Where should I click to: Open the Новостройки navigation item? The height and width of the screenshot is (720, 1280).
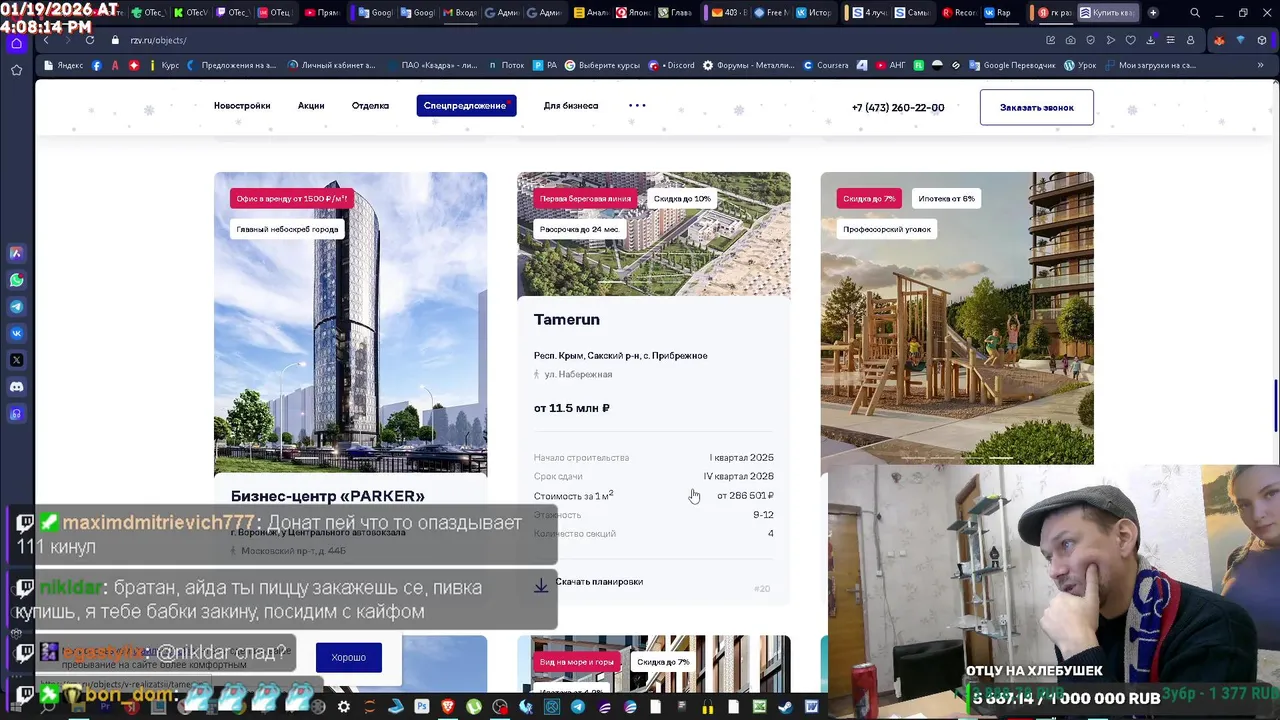tap(242, 105)
